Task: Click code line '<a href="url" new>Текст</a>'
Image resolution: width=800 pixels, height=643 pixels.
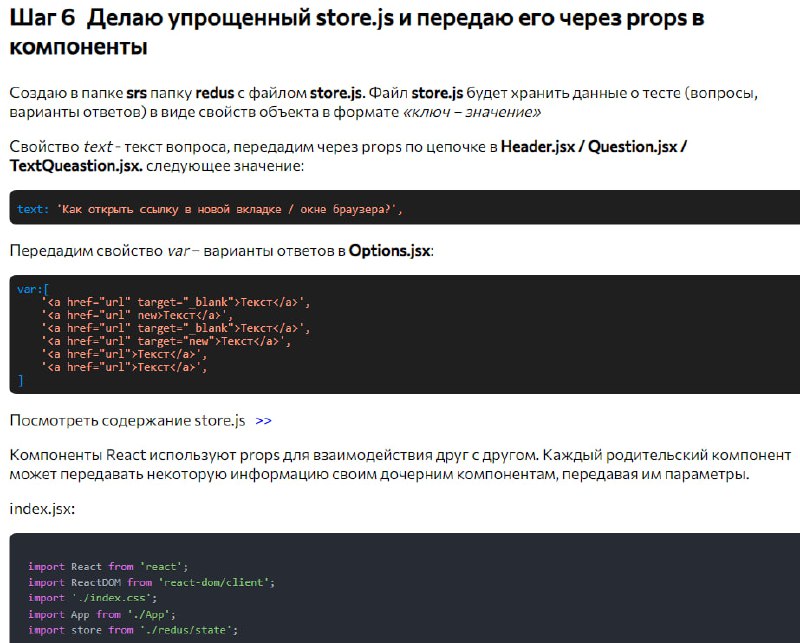Action: (137, 315)
